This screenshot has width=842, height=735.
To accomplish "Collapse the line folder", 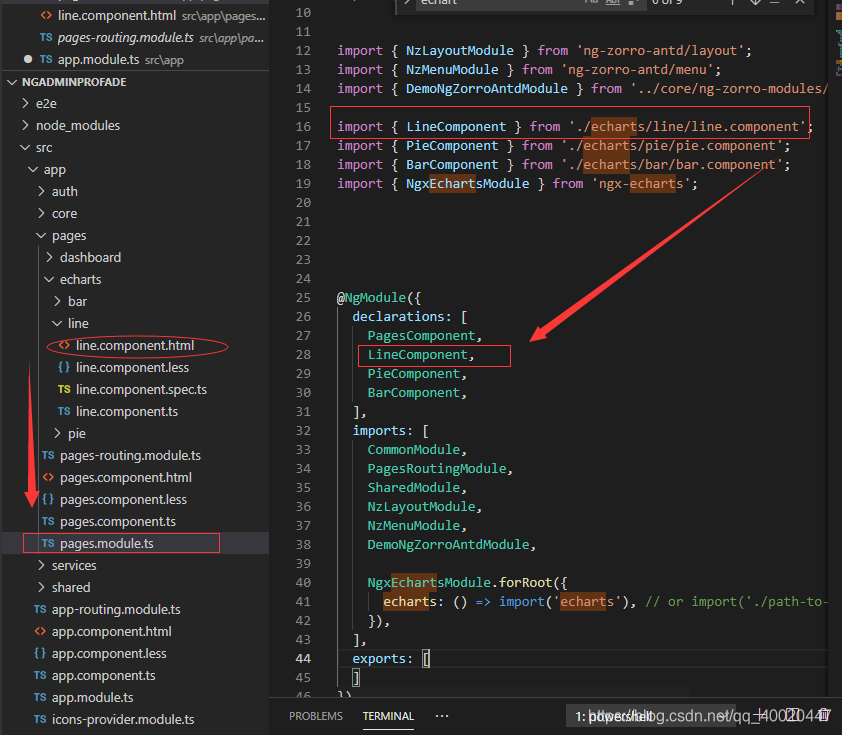I will coord(57,323).
